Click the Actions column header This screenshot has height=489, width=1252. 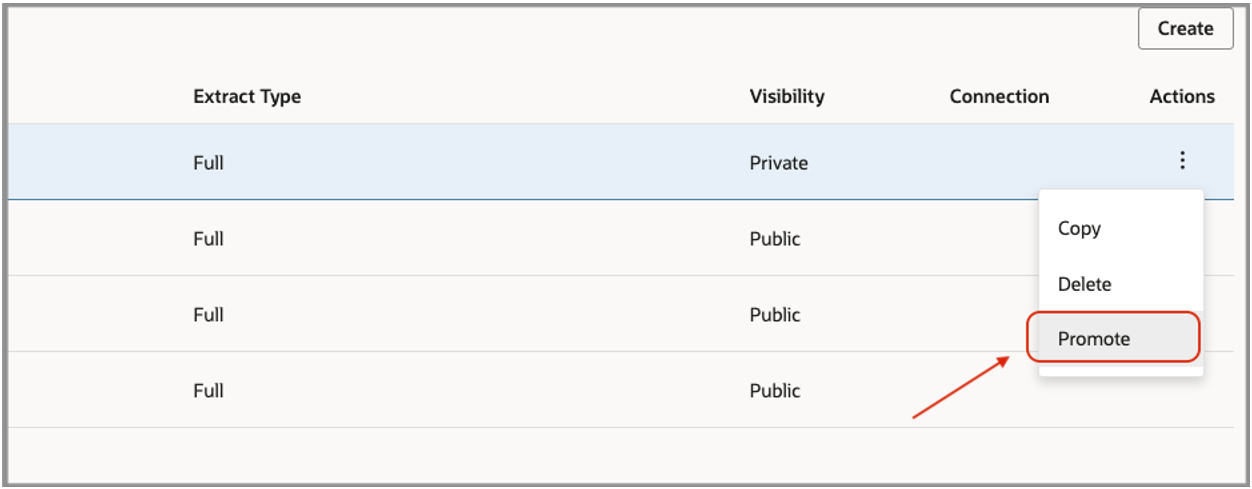[1182, 97]
